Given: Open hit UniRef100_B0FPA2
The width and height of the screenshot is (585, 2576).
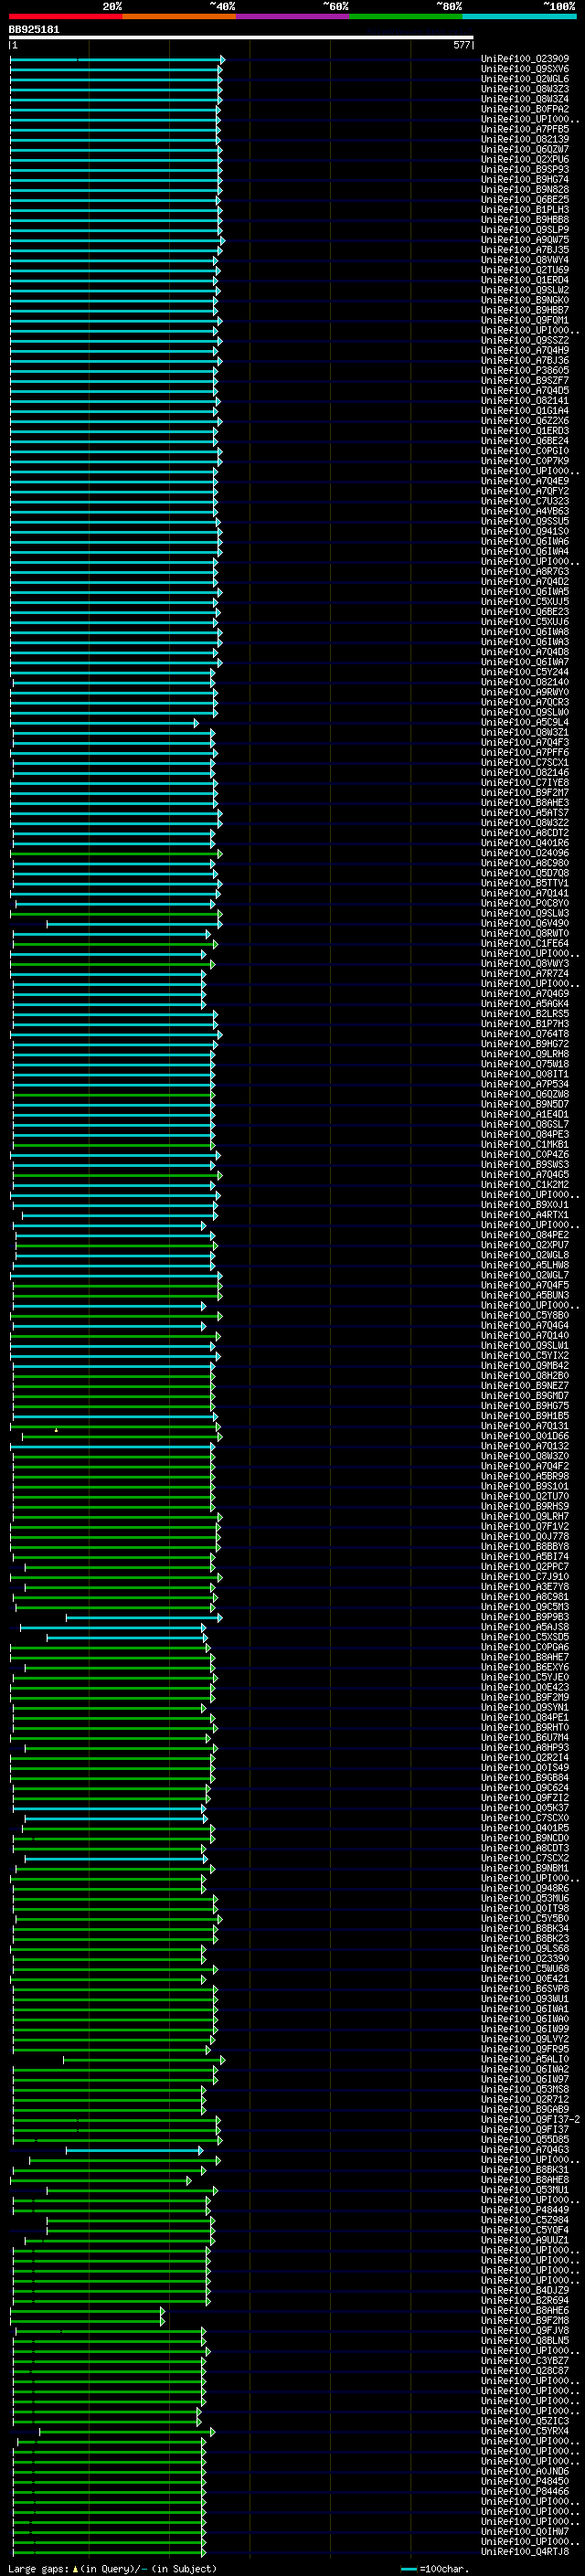Looking at the screenshot, I should [x=525, y=109].
